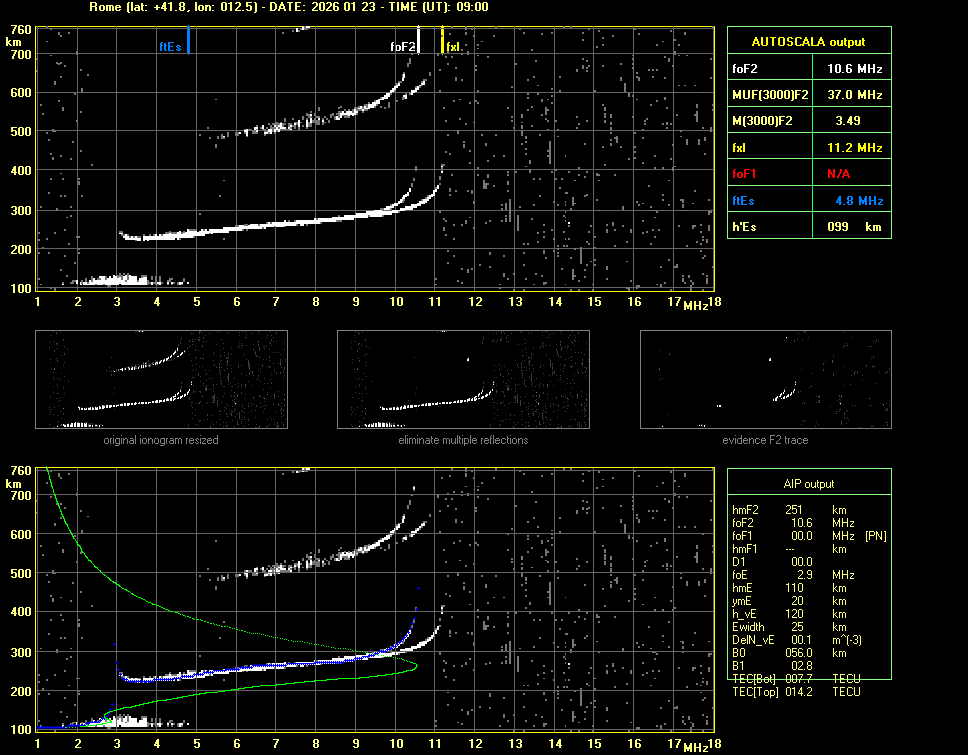Click the Rome date and time title text
This screenshot has height=755, width=968.
point(289,7)
